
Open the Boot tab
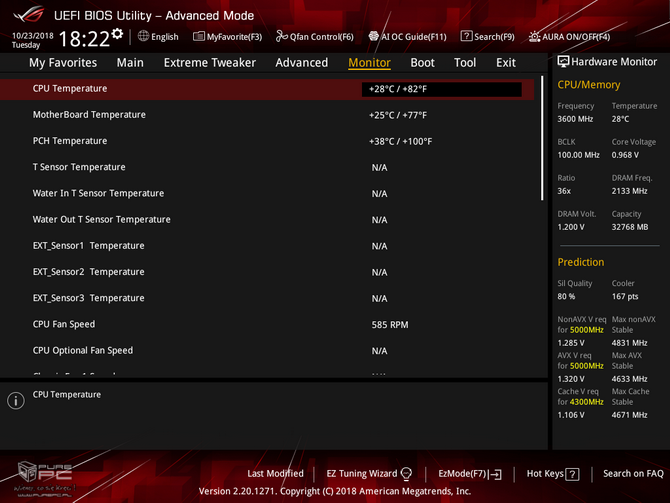(x=422, y=63)
